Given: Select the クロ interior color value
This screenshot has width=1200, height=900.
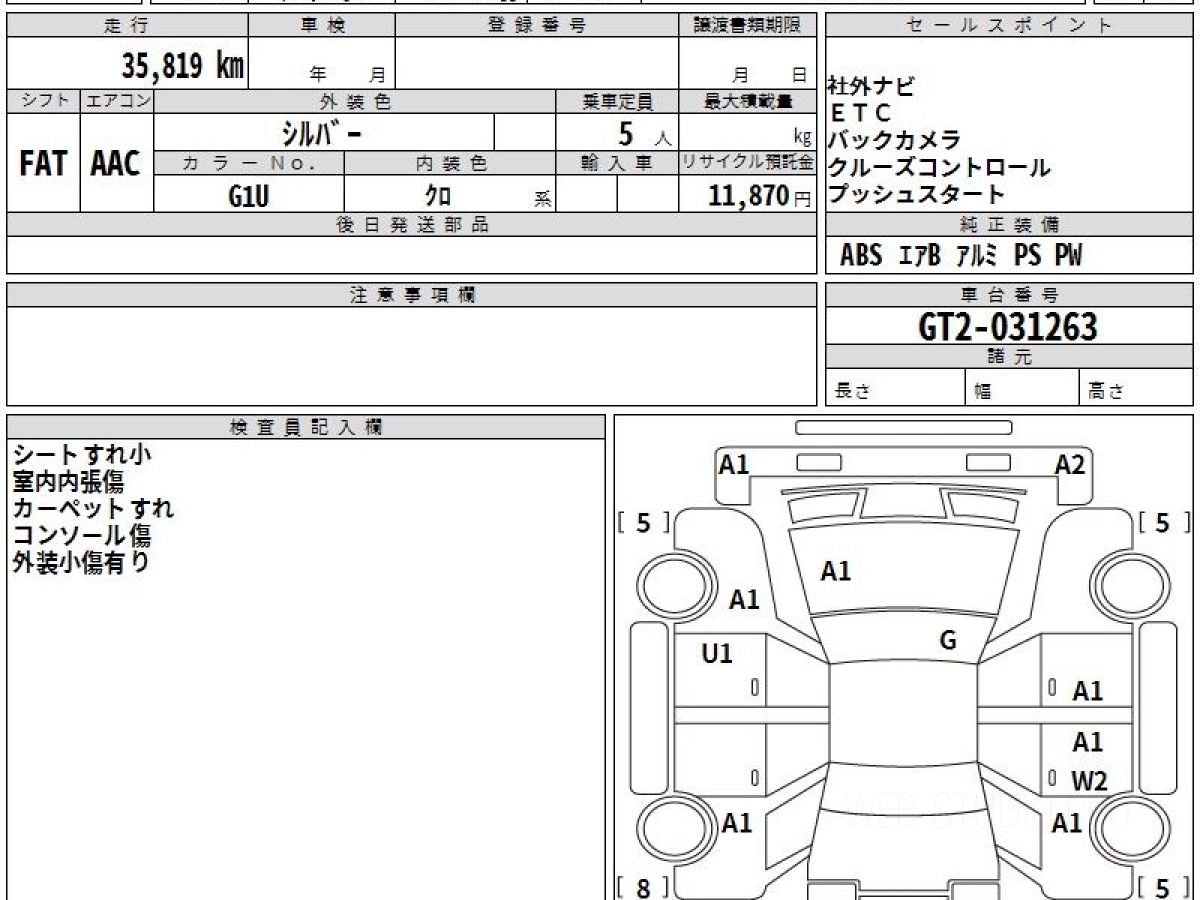Looking at the screenshot, I should (438, 196).
